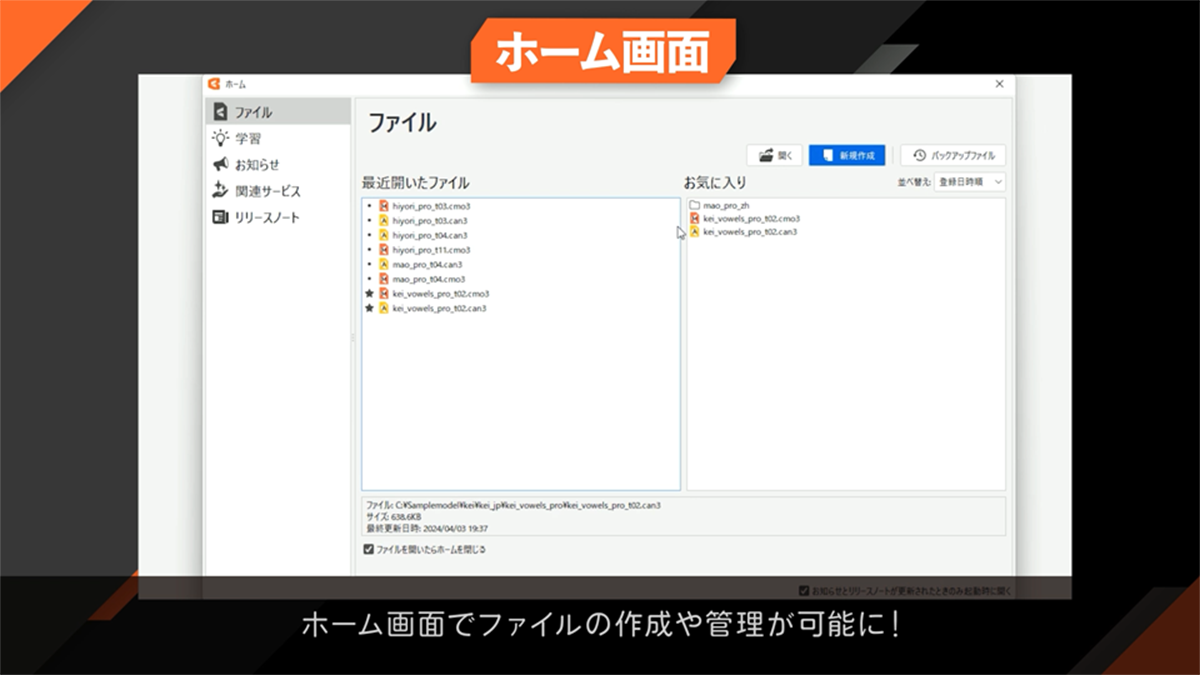Show the リリースノート section

[x=278, y=217]
